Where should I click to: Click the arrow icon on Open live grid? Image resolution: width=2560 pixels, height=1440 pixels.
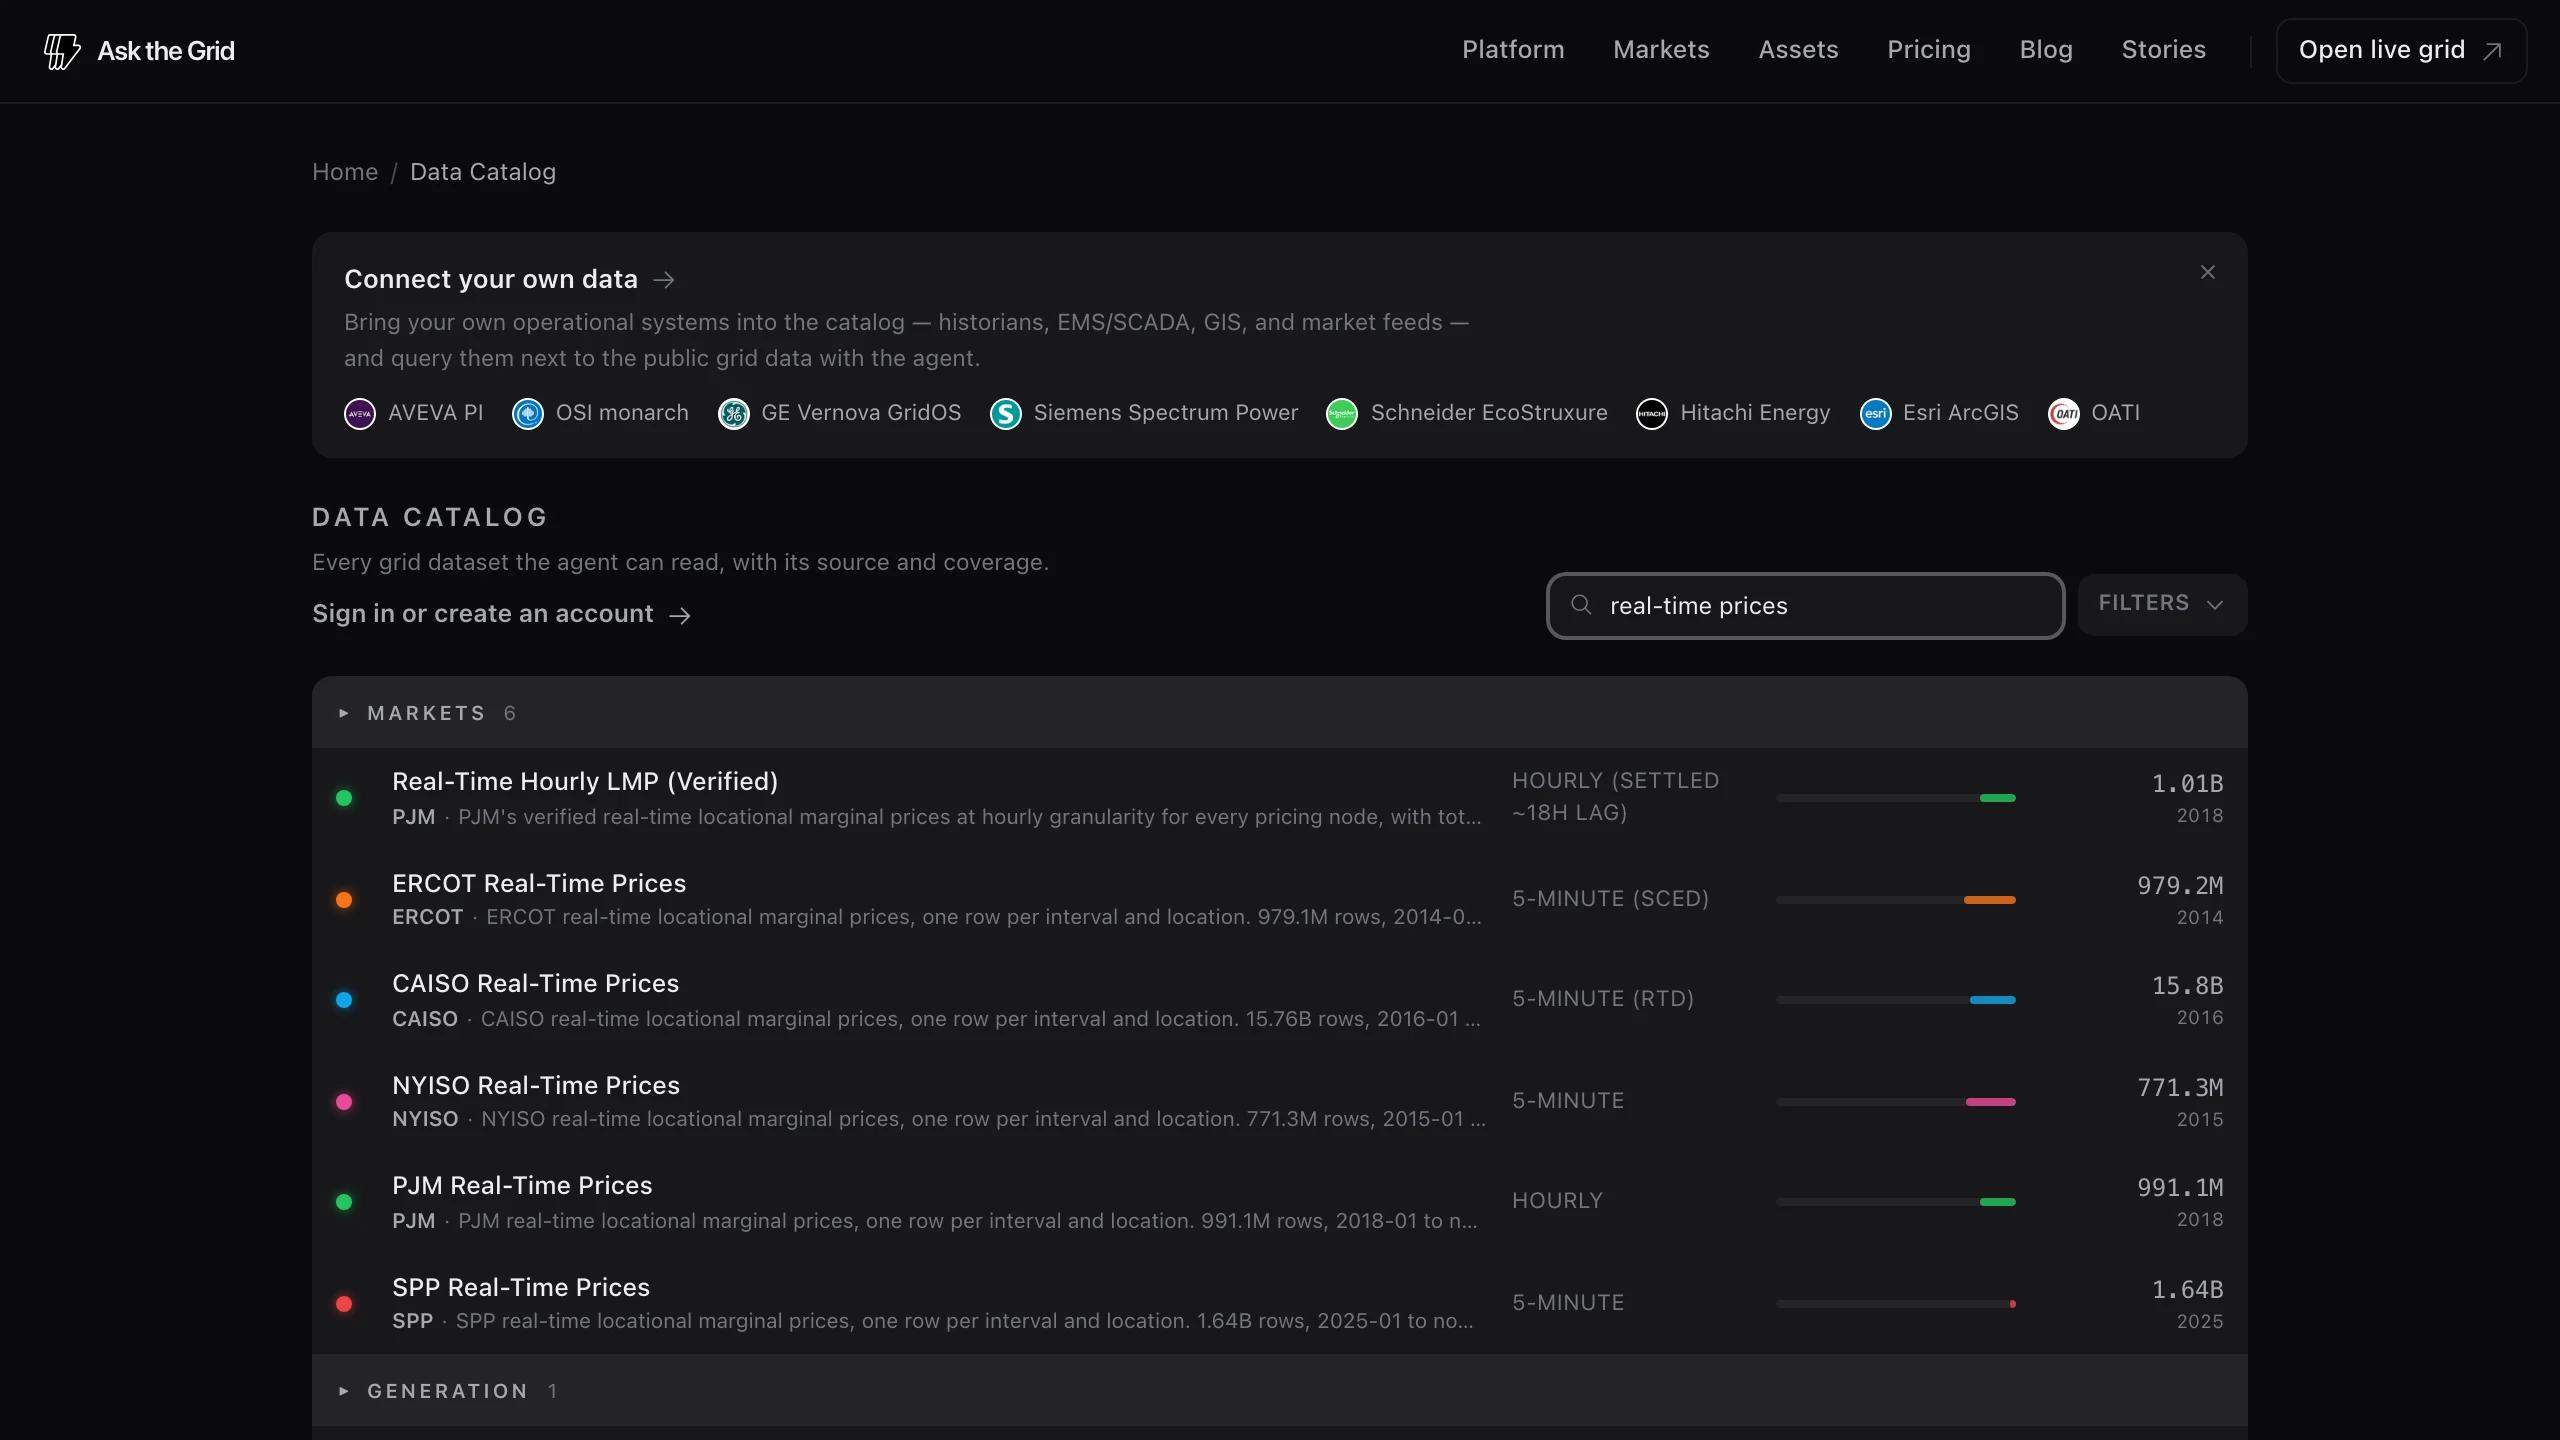2492,51
